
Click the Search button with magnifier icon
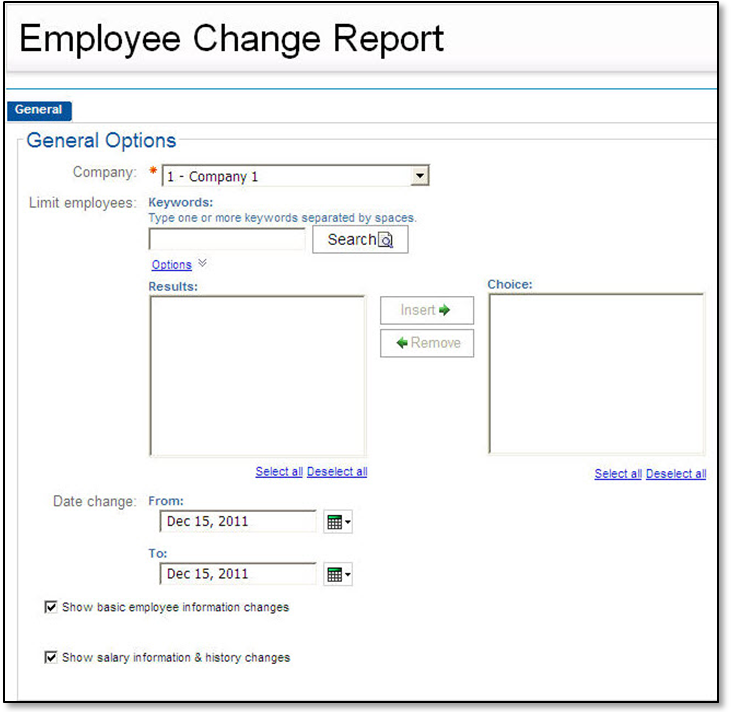(360, 240)
